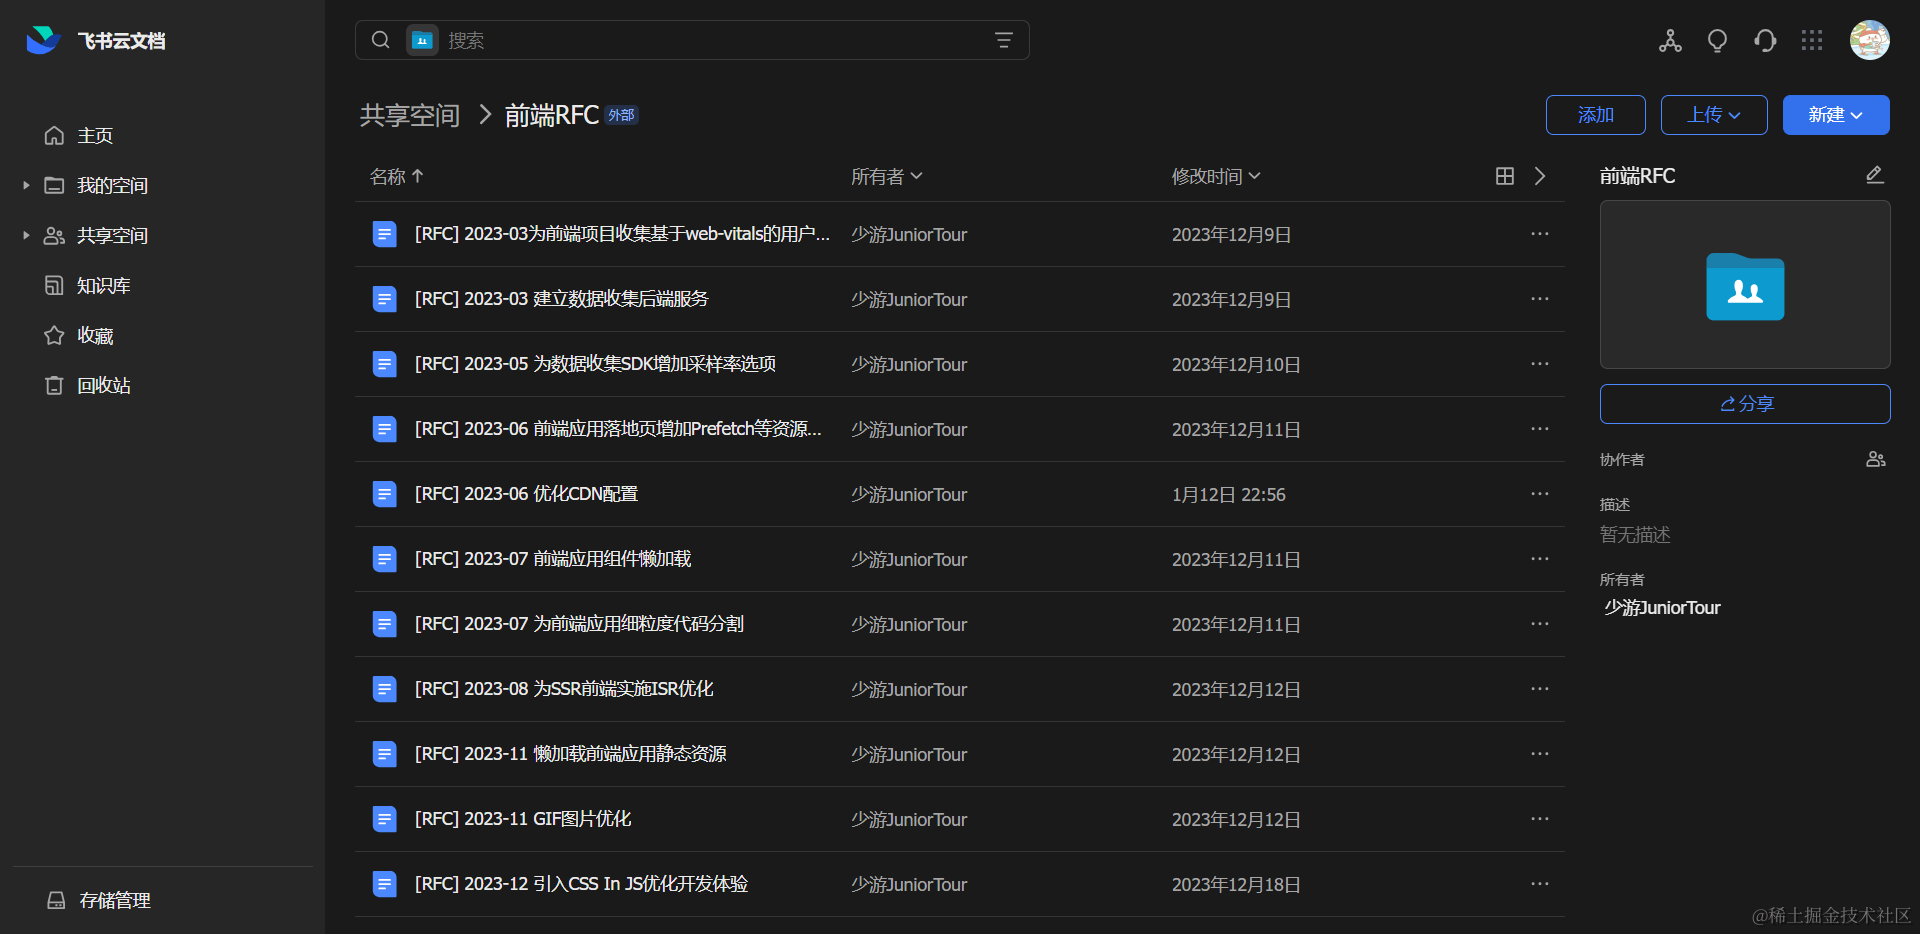
Task: Click the lightbulb tips icon
Action: pos(1717,40)
